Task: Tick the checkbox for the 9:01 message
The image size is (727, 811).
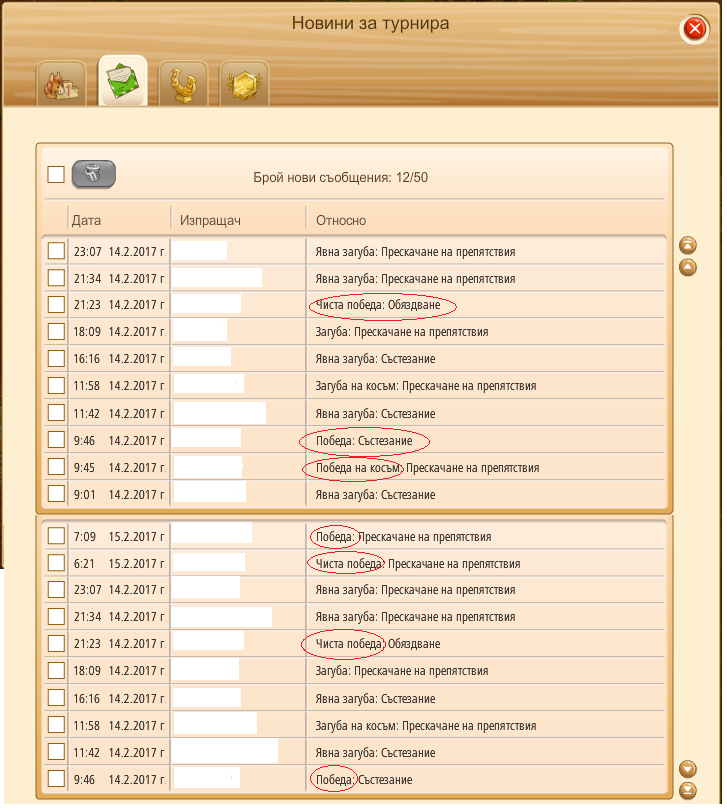Action: [56, 493]
